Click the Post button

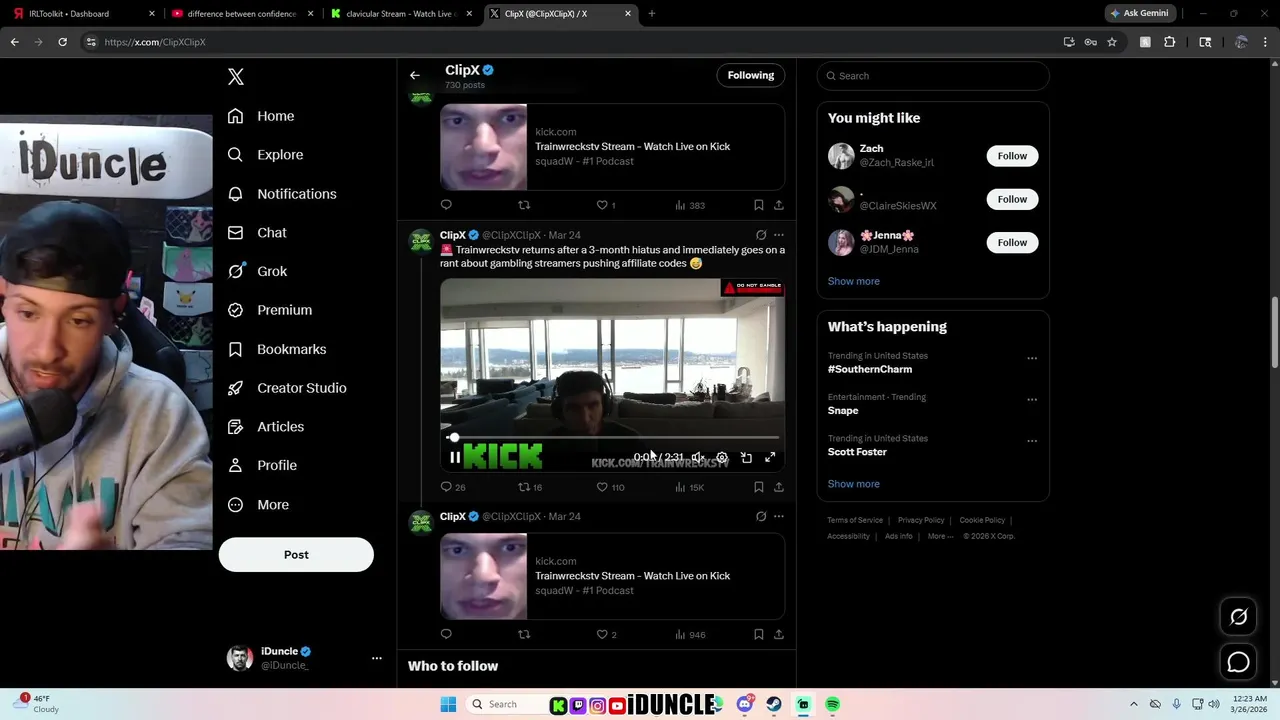[x=296, y=555]
